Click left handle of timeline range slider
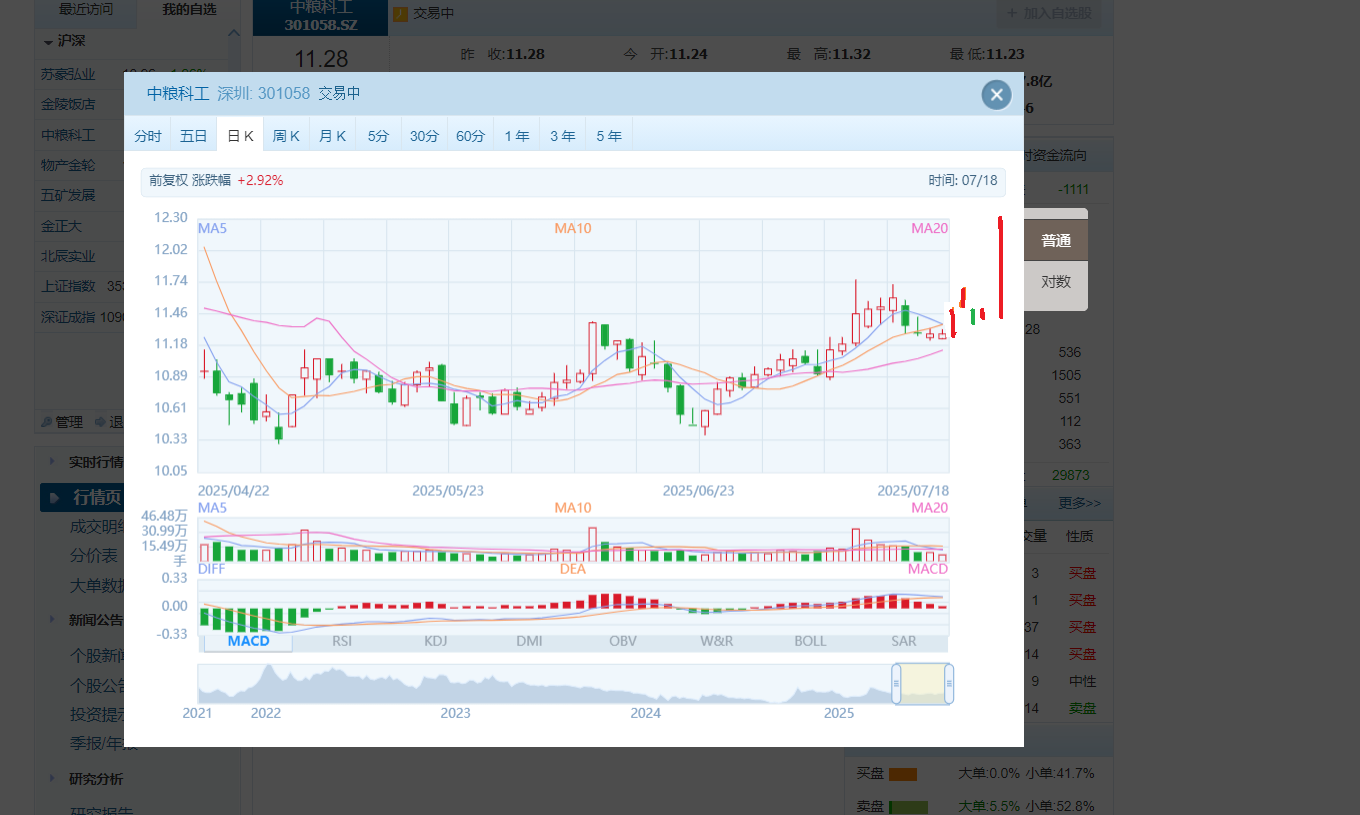This screenshot has height=815, width=1360. (896, 684)
